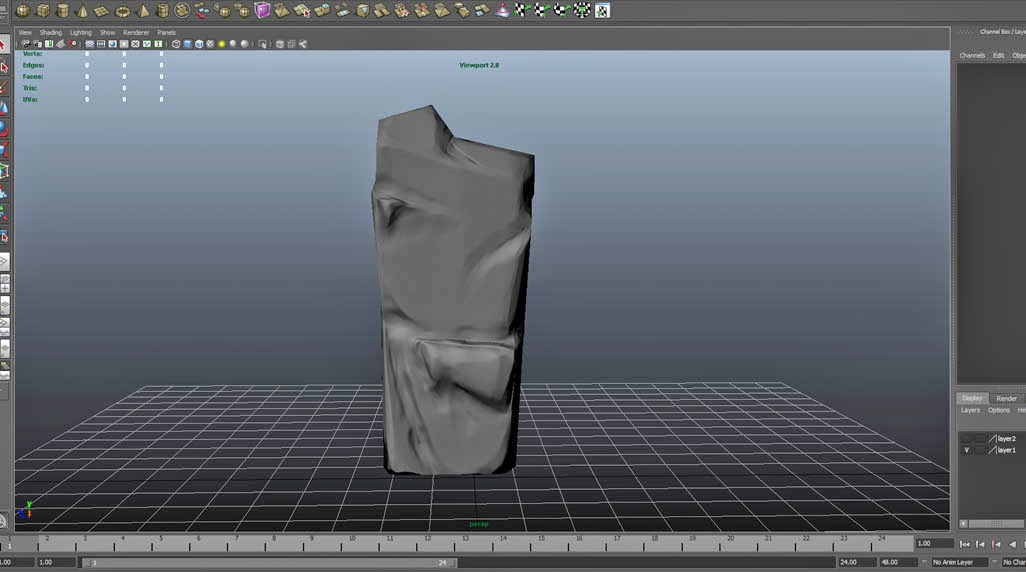Click the playback end time field 24.00
This screenshot has height=572, width=1026.
856,562
